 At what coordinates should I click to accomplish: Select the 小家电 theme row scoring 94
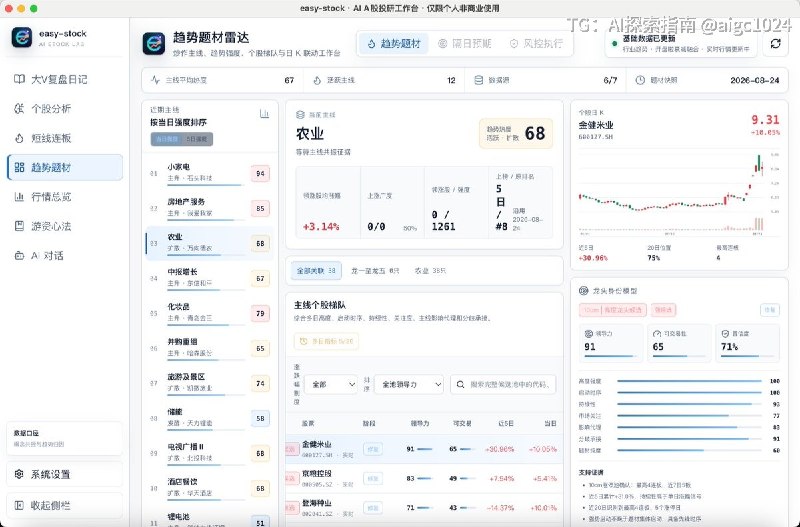pos(210,173)
